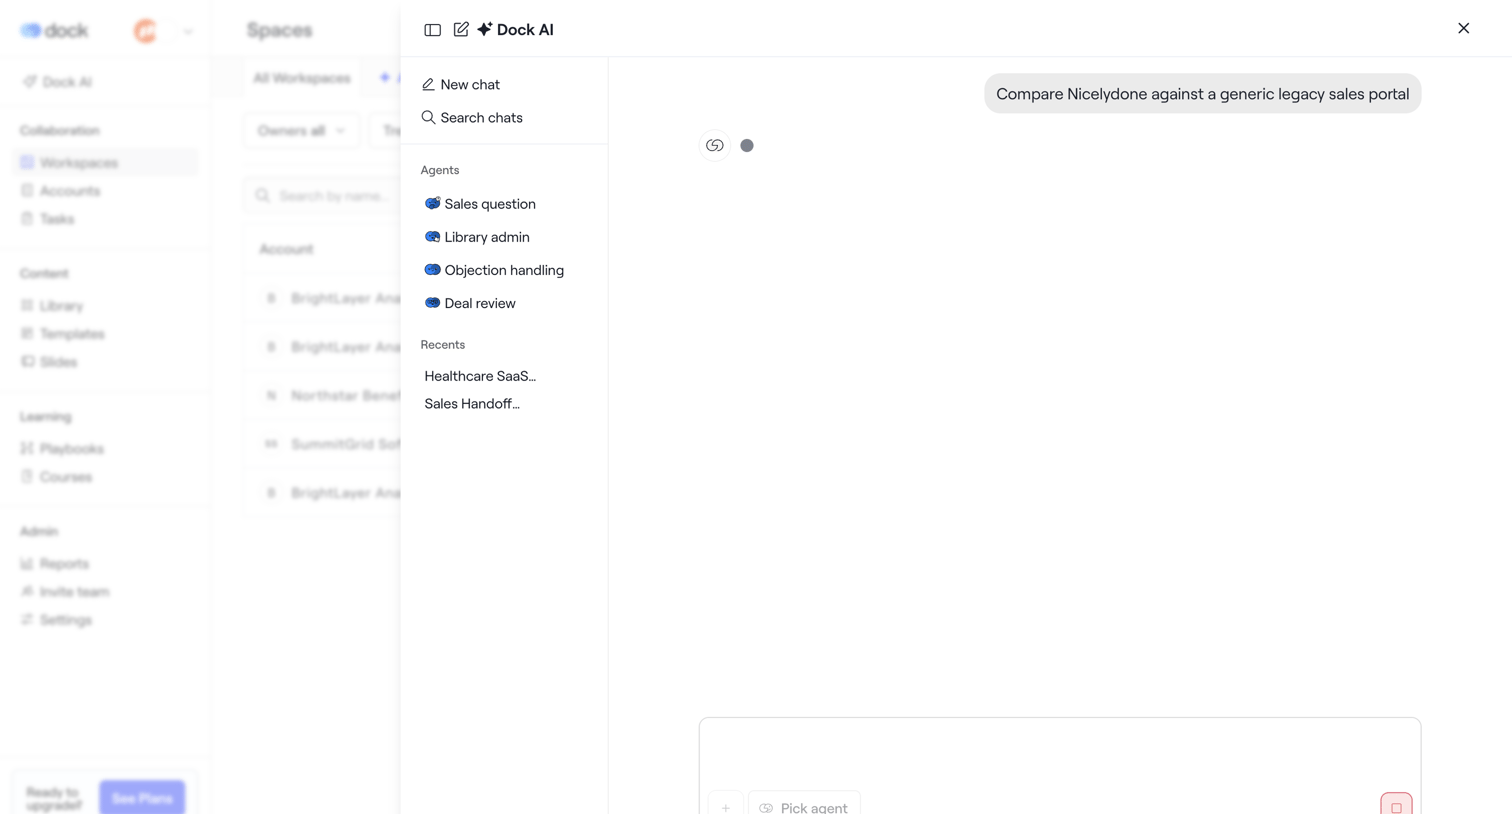
Task: Click the dock logo in the background sidebar
Action: (x=54, y=31)
